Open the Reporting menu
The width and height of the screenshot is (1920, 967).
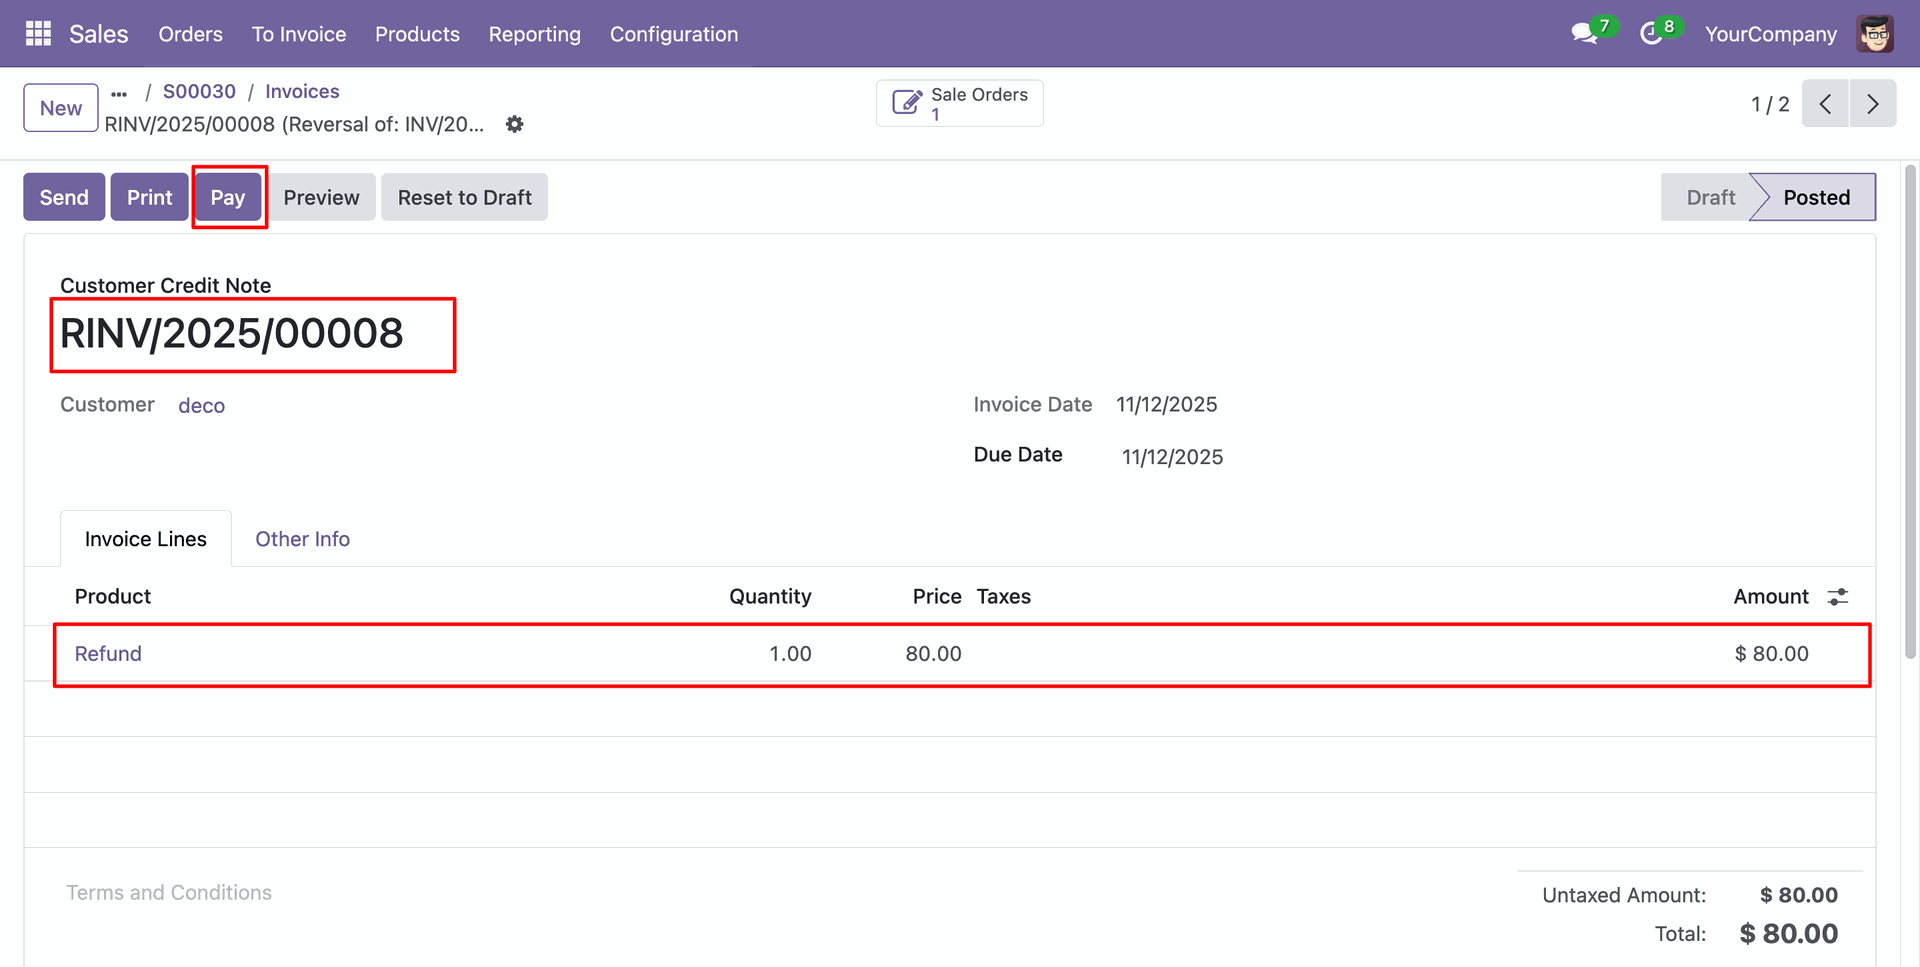(534, 34)
